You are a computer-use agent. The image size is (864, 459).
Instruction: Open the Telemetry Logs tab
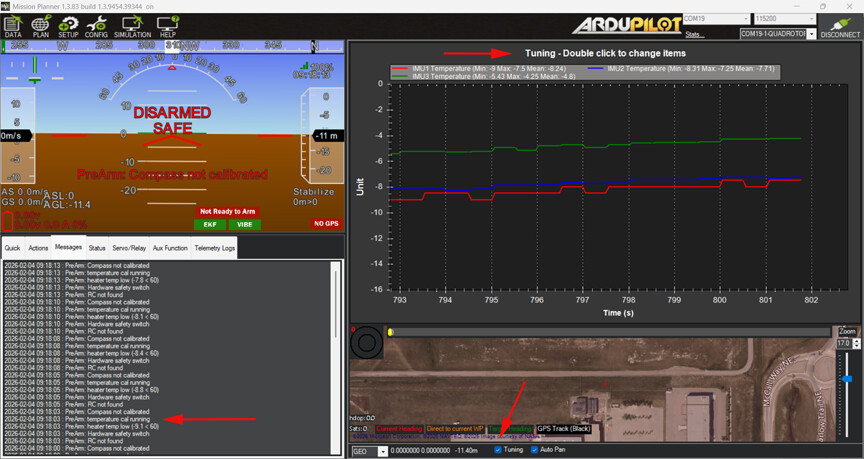pos(214,248)
